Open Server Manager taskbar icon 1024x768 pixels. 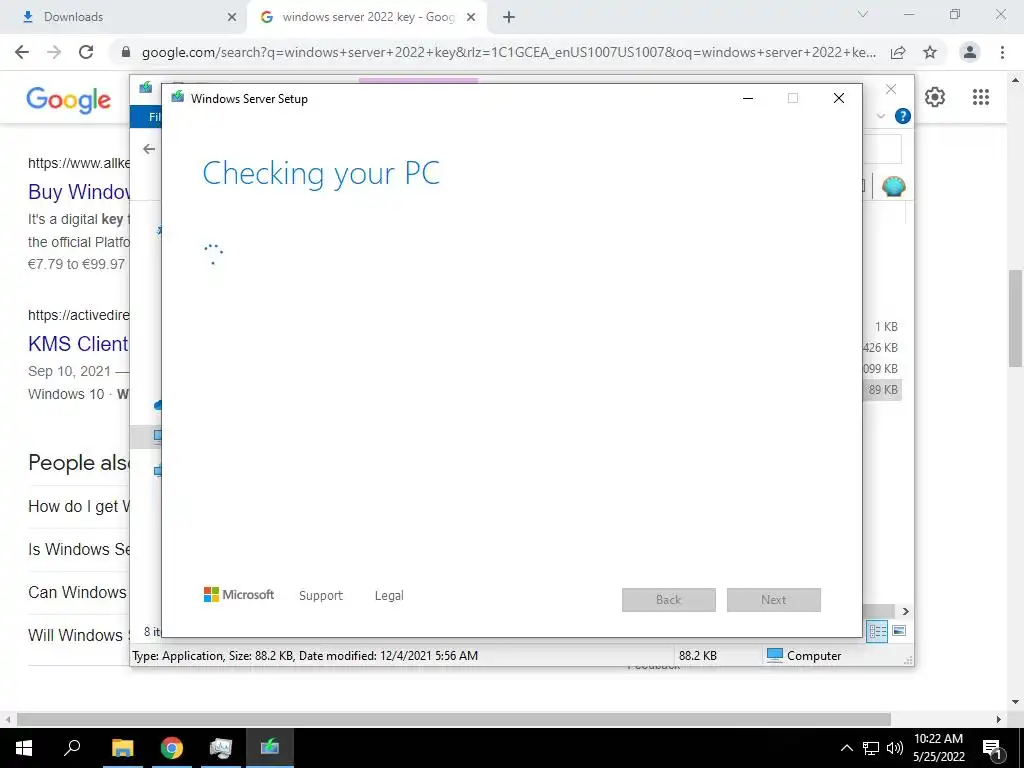pyautogui.click(x=221, y=748)
